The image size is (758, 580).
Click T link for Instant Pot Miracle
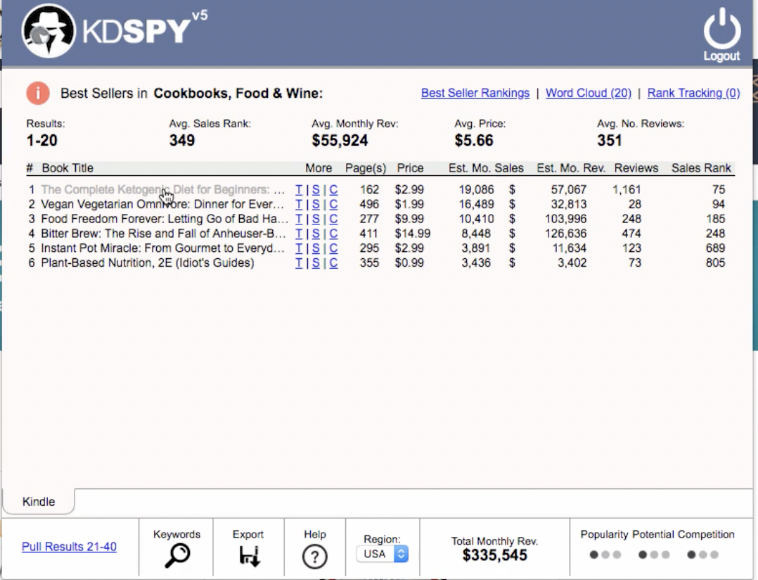pos(299,248)
